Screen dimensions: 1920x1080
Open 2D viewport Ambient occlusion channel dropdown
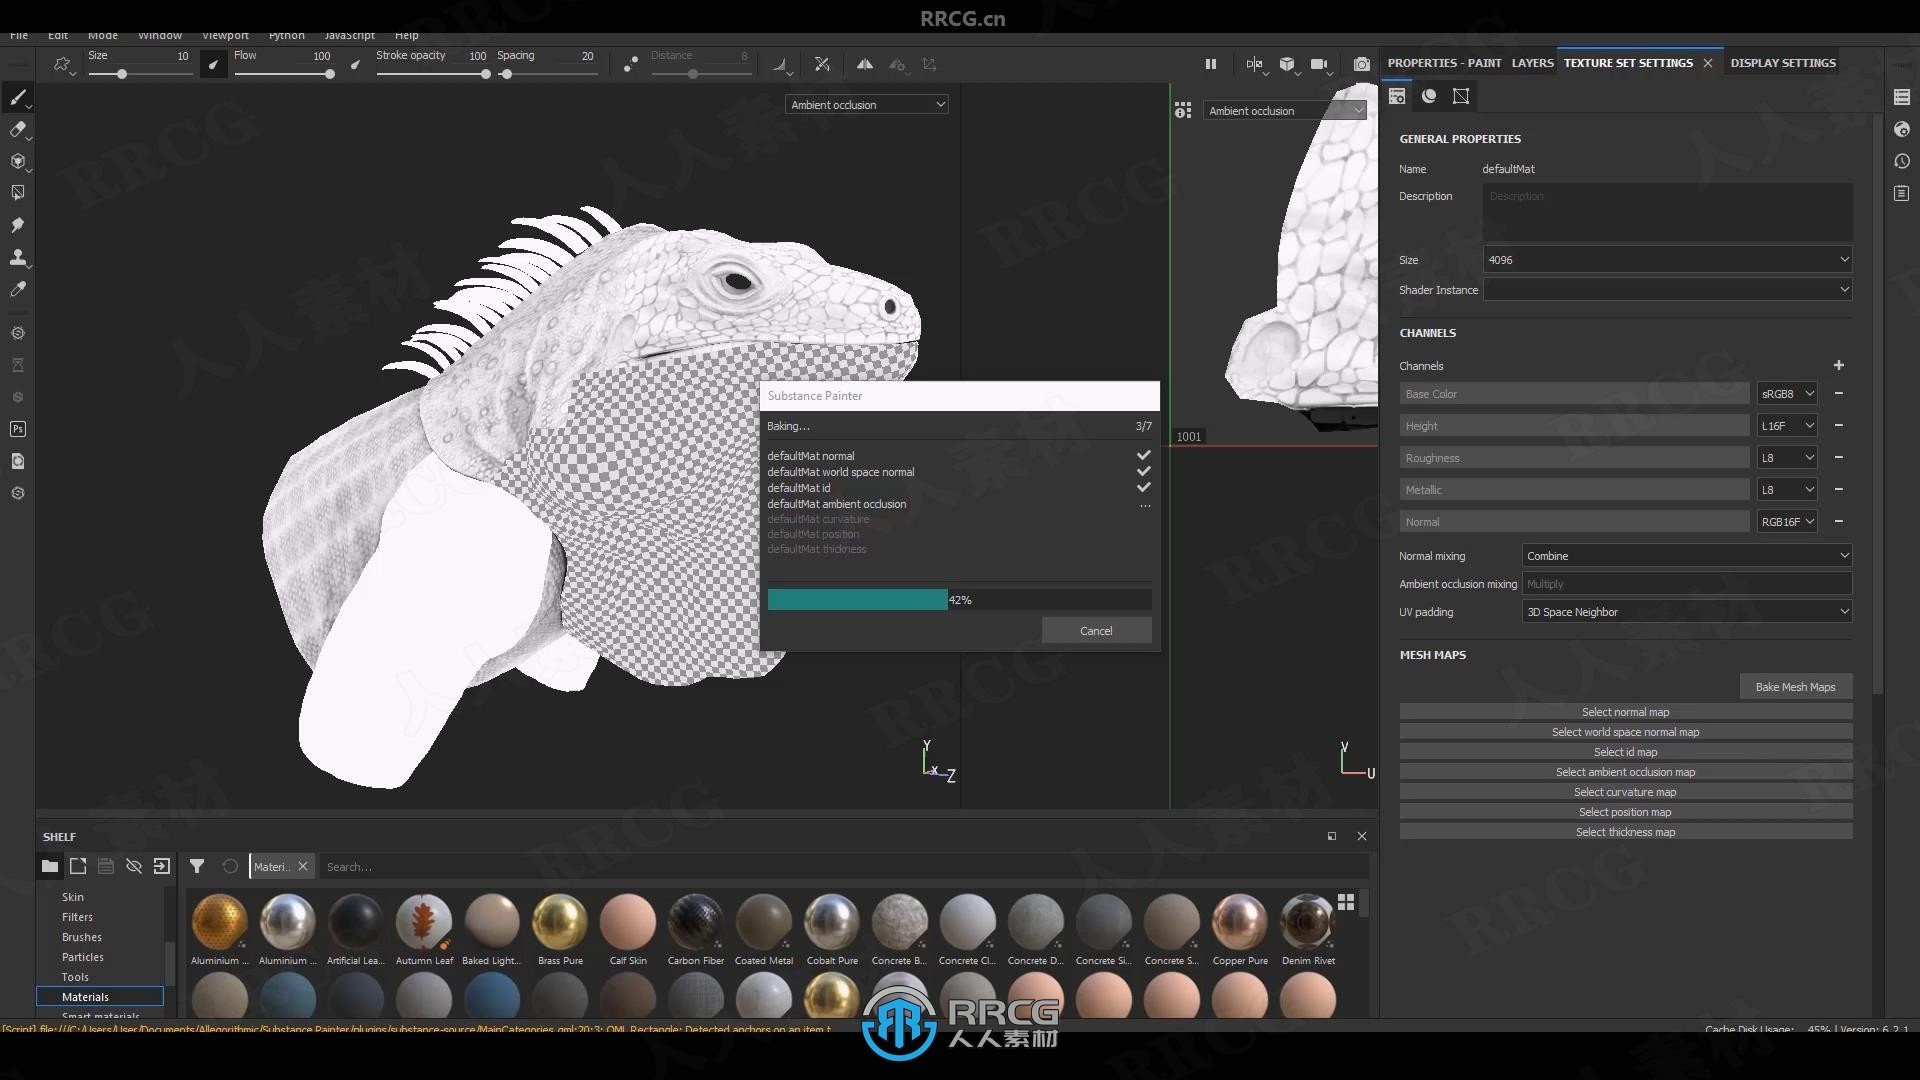pyautogui.click(x=1285, y=111)
